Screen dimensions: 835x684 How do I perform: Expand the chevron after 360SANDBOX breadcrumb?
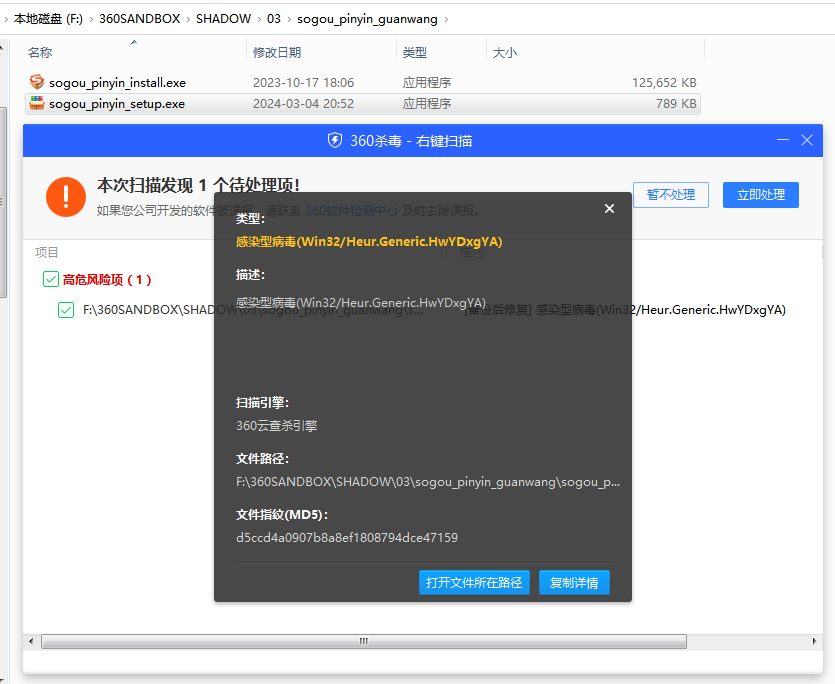[x=188, y=20]
